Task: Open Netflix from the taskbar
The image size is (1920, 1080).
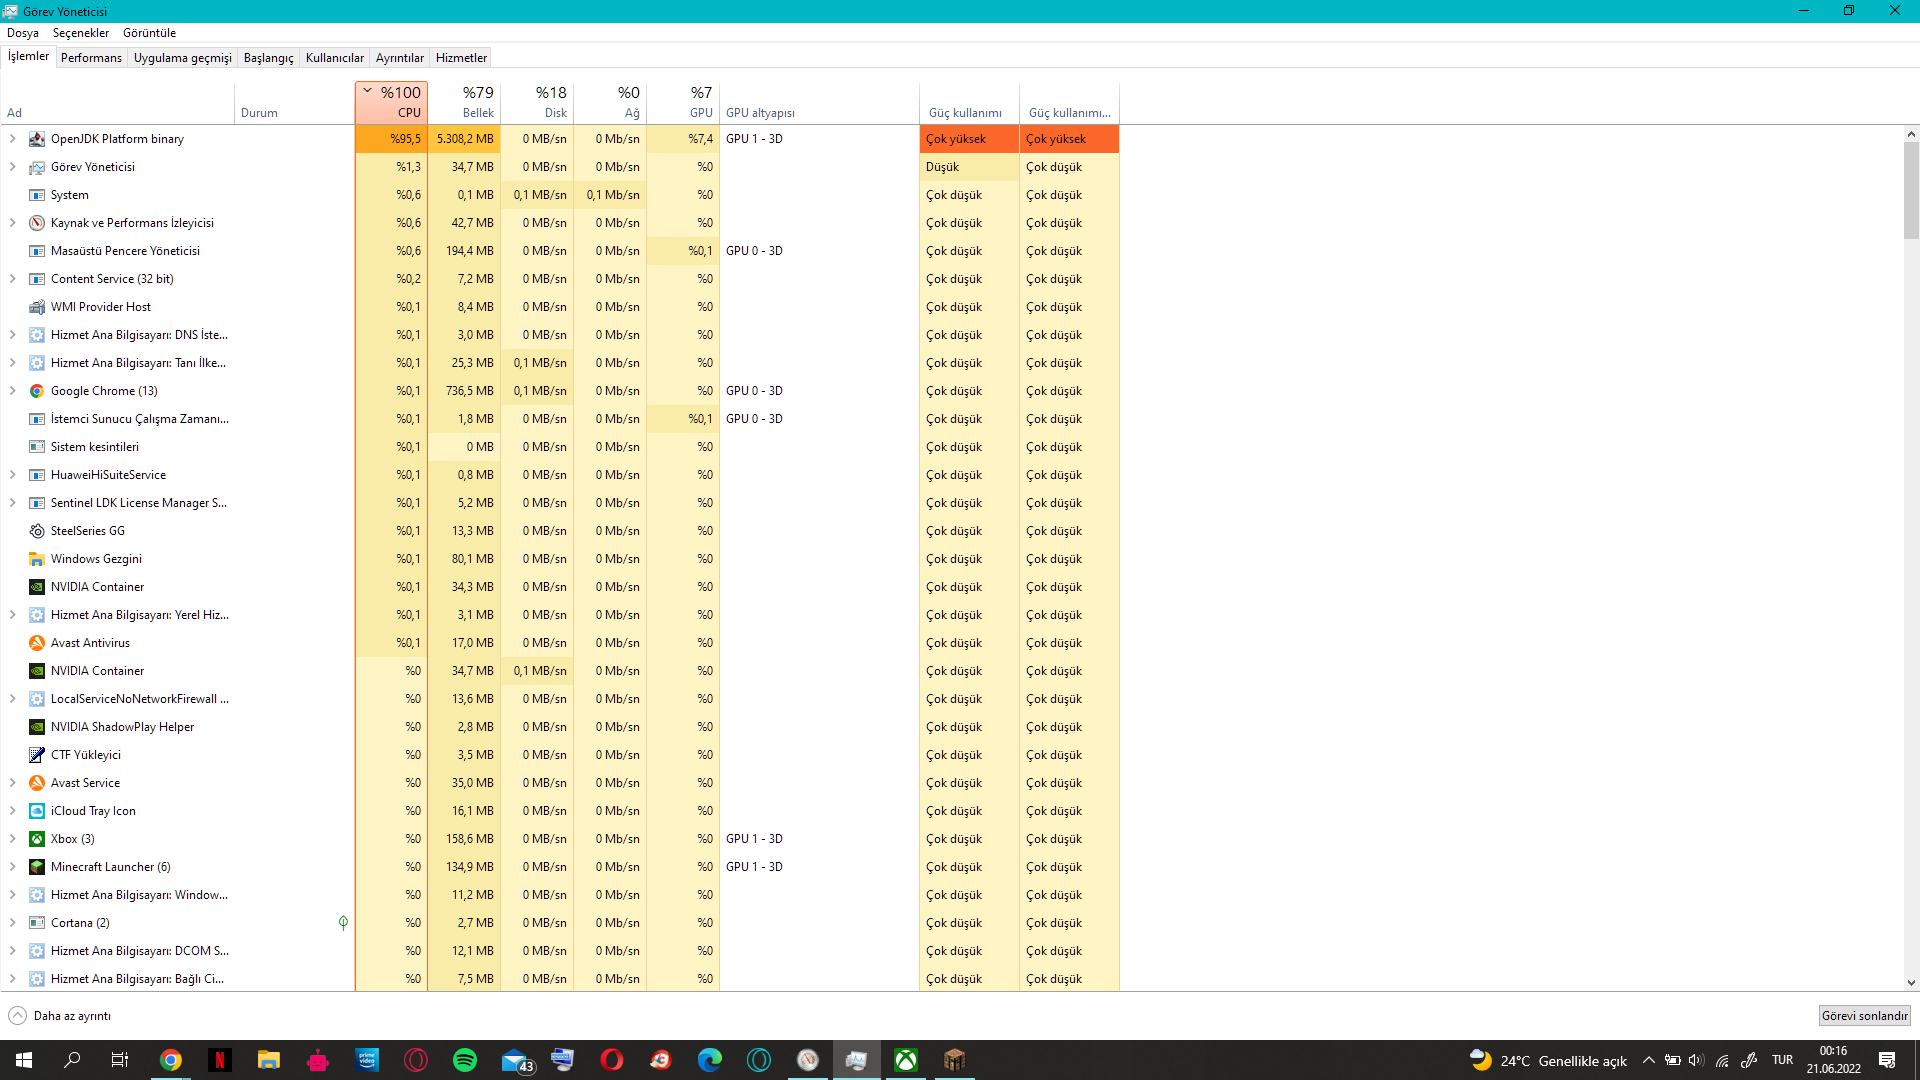Action: tap(220, 1060)
